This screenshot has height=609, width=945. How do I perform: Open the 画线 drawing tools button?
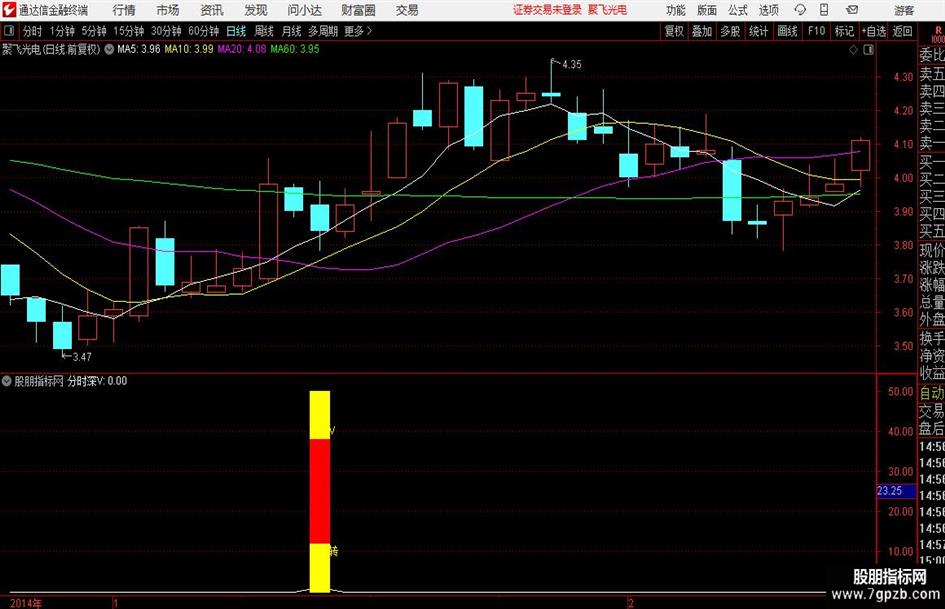point(787,31)
